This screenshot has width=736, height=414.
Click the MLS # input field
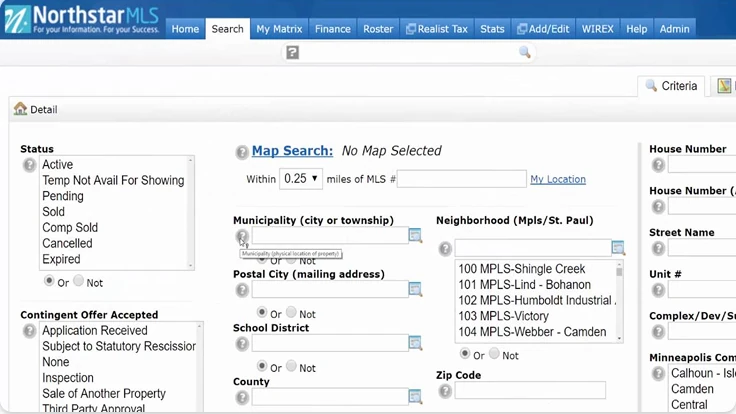[x=461, y=179]
